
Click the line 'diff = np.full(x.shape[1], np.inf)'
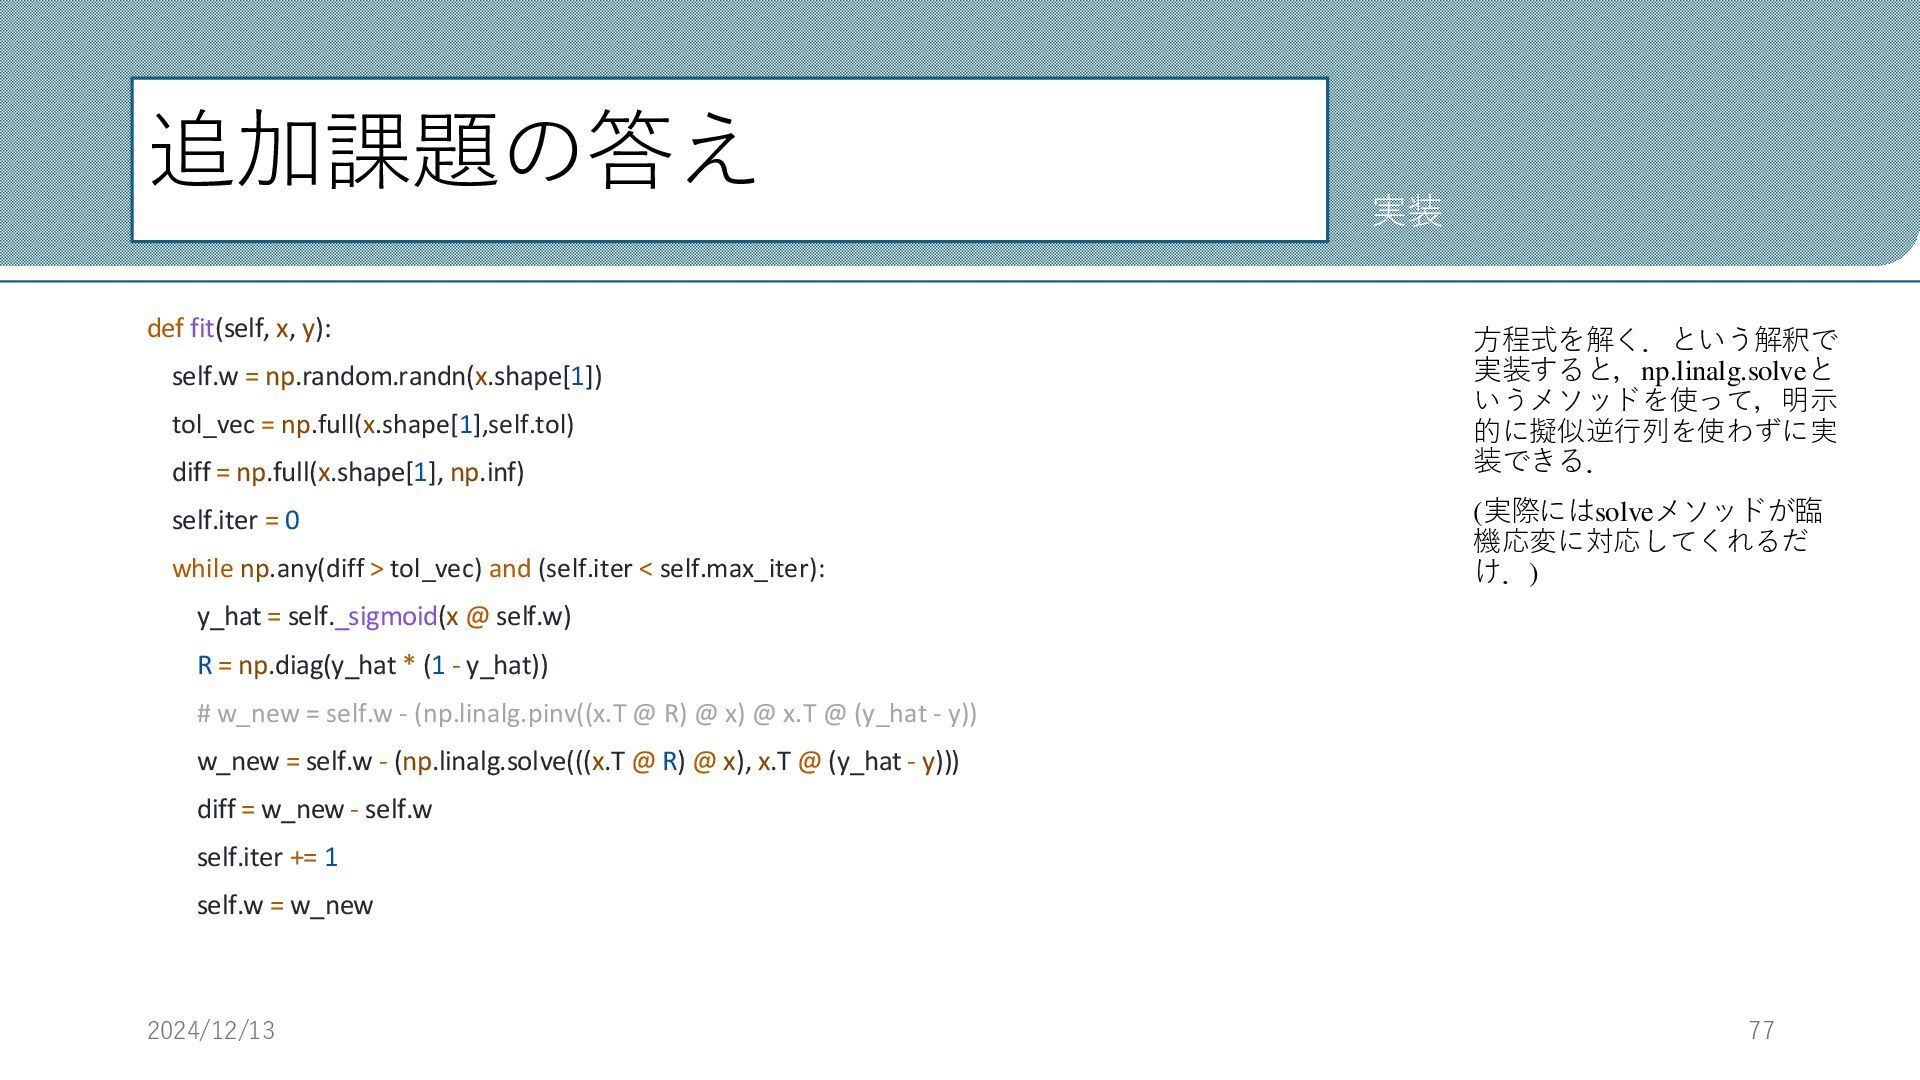point(348,472)
